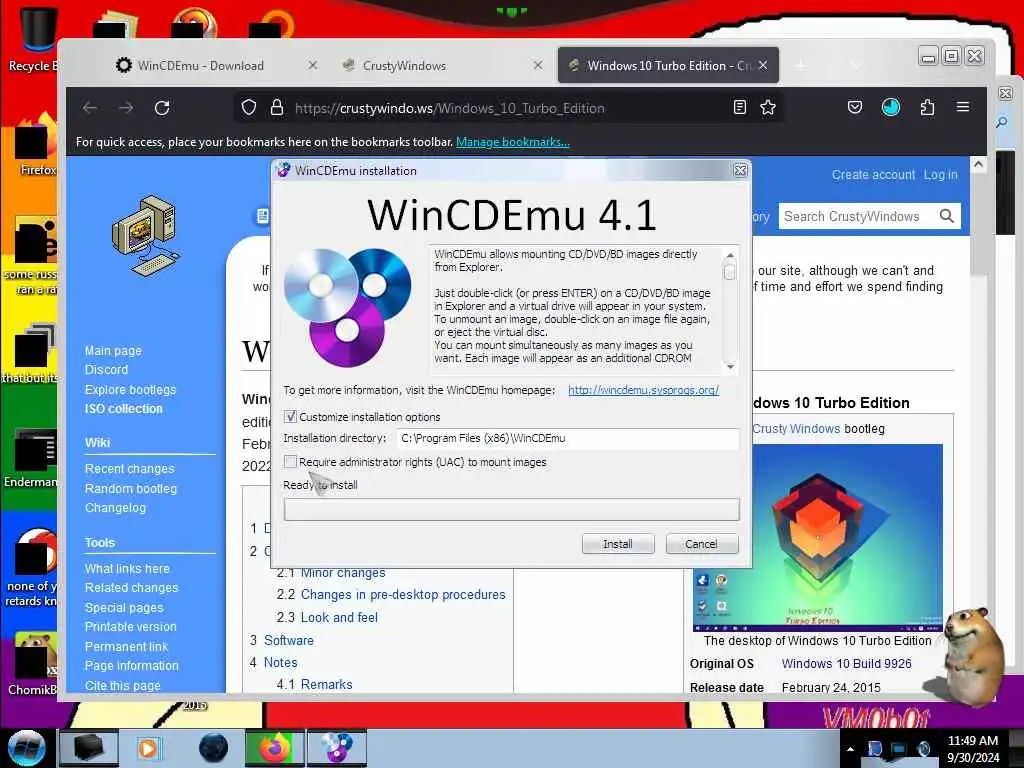The width and height of the screenshot is (1024, 768).
Task: Open the Pocket save icon
Action: (855, 107)
